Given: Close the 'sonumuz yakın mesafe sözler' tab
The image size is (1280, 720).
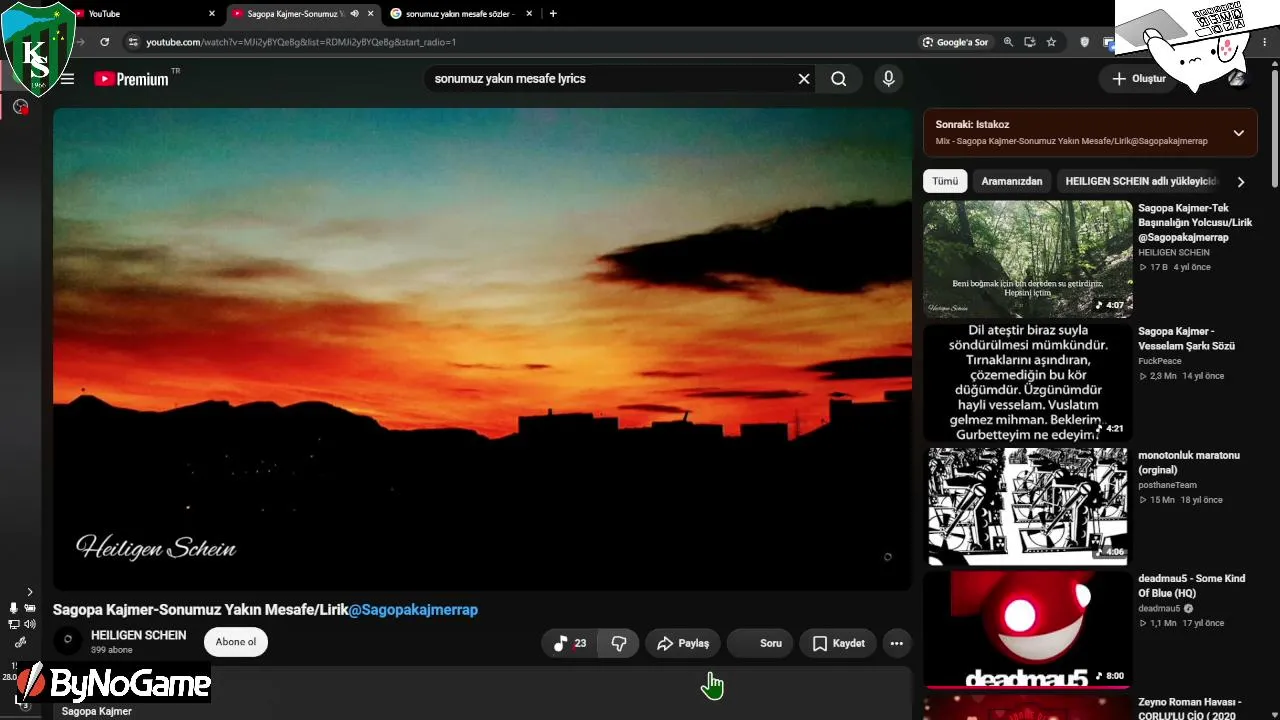Looking at the screenshot, I should 530,14.
